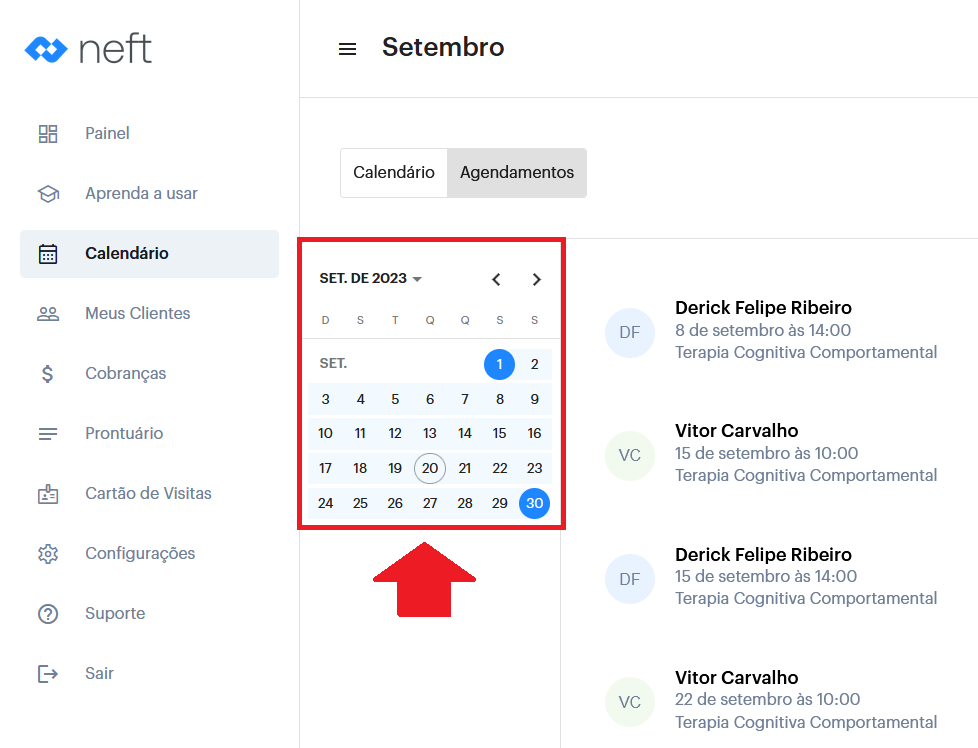Select day 20 in the mini calendar
The image size is (978, 748).
point(430,468)
